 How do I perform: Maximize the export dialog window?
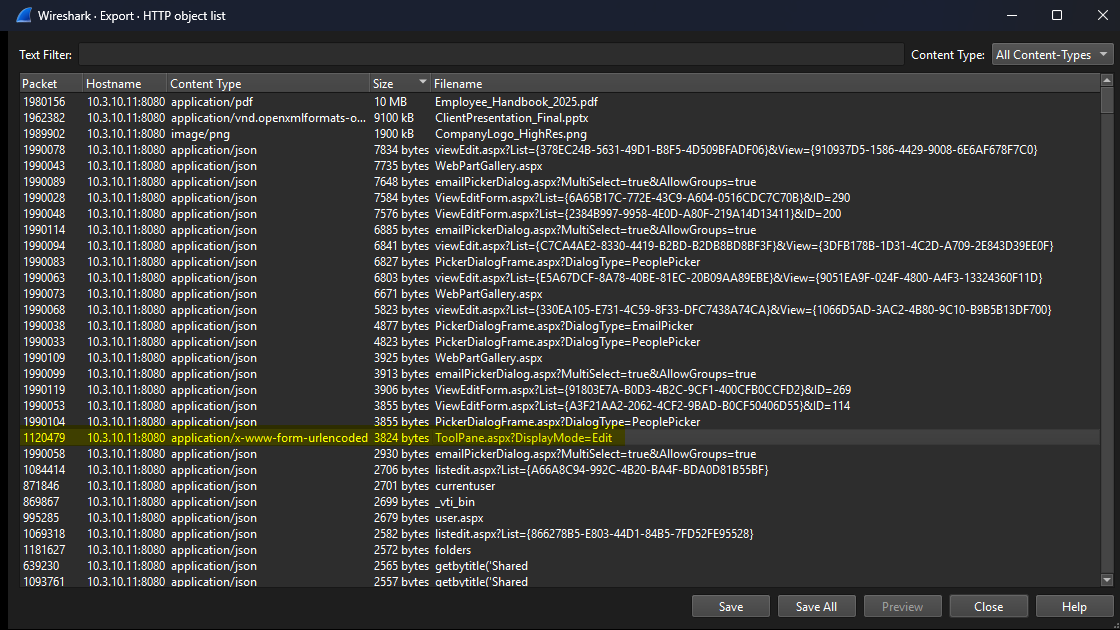click(1057, 16)
